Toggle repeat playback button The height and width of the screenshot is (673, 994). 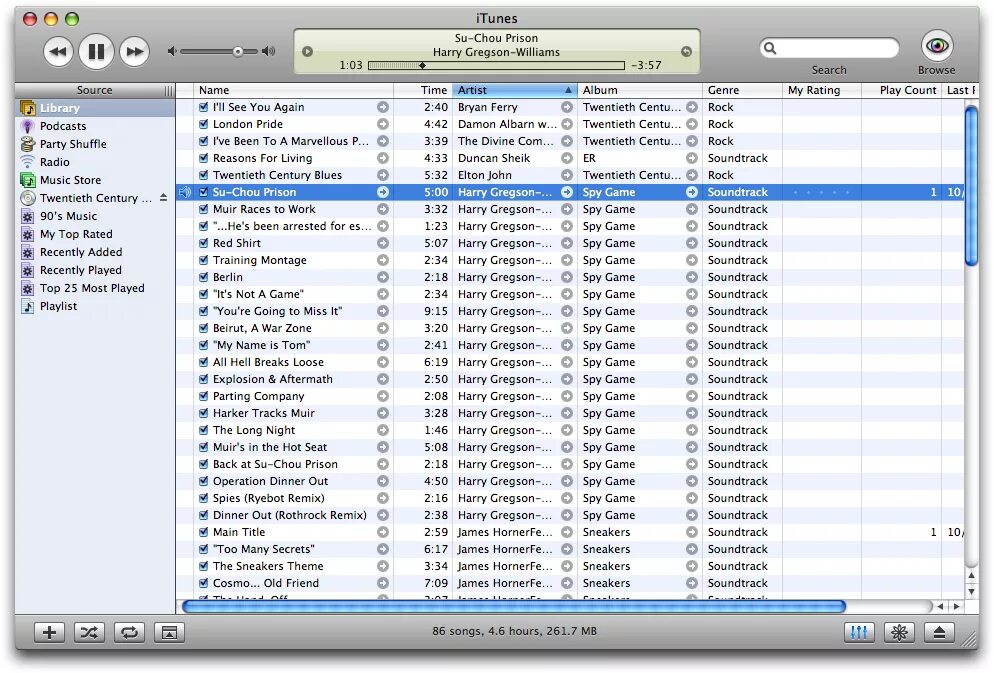(129, 632)
